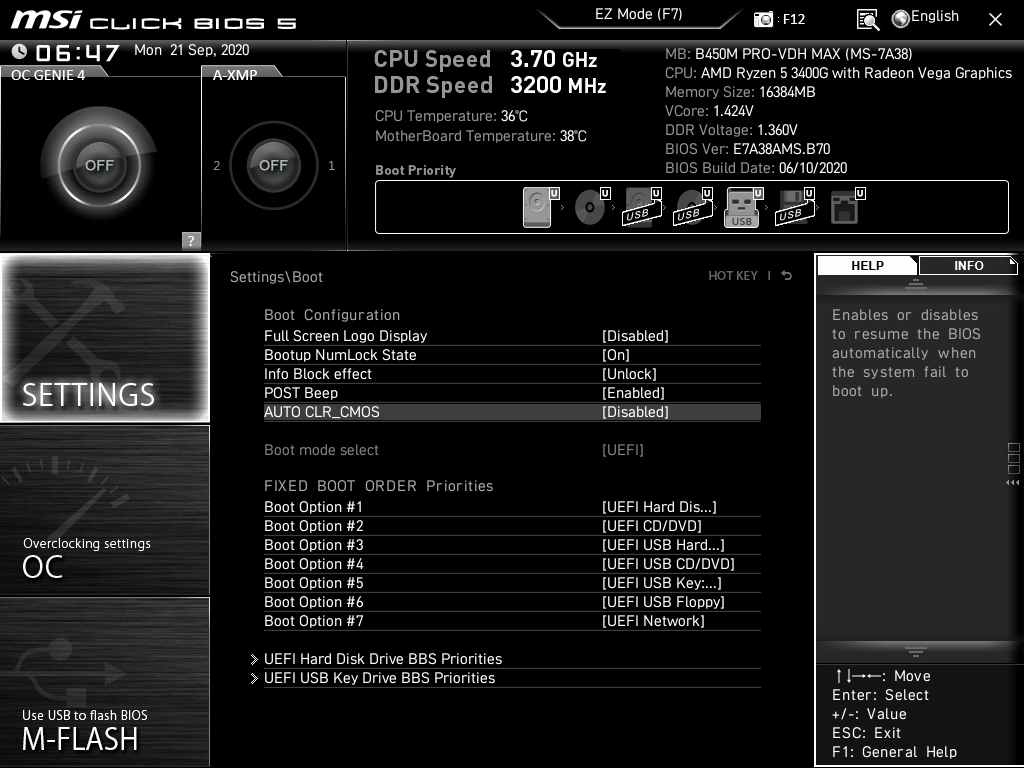Click the CPU Temperature 36°C reading
Image resolution: width=1024 pixels, height=768 pixels.
point(451,116)
